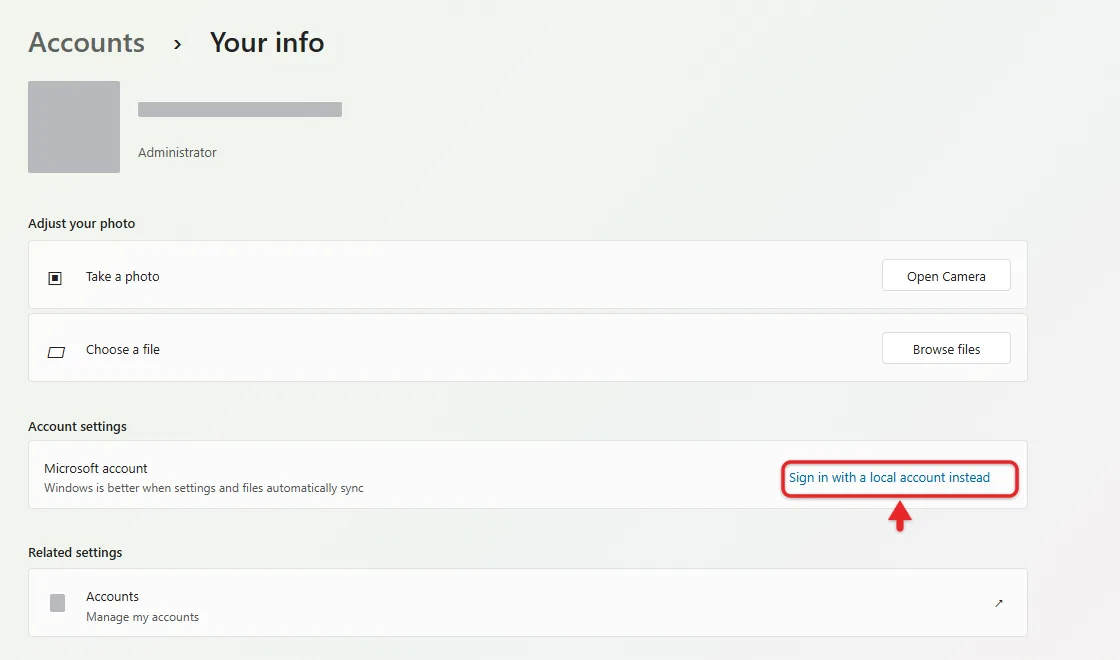Click the 'Account settings' section heading
1120x660 pixels.
pos(77,426)
